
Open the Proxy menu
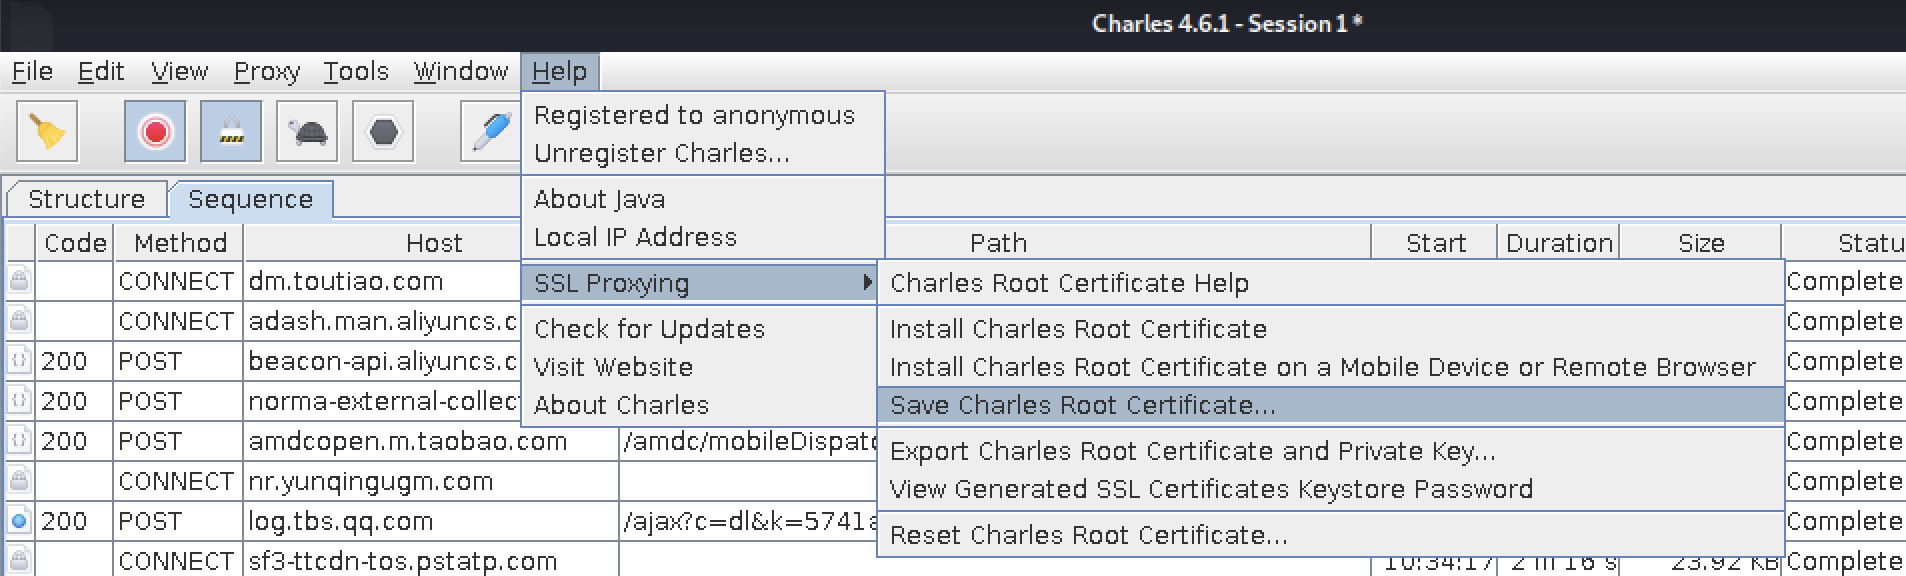tap(267, 71)
